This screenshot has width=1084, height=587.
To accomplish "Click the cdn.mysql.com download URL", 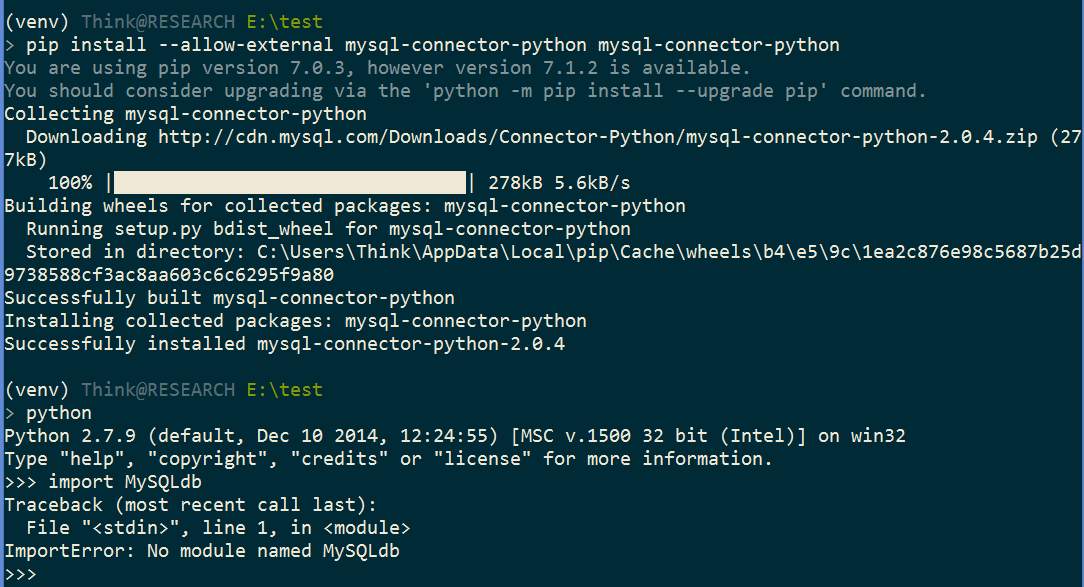I will click(598, 137).
